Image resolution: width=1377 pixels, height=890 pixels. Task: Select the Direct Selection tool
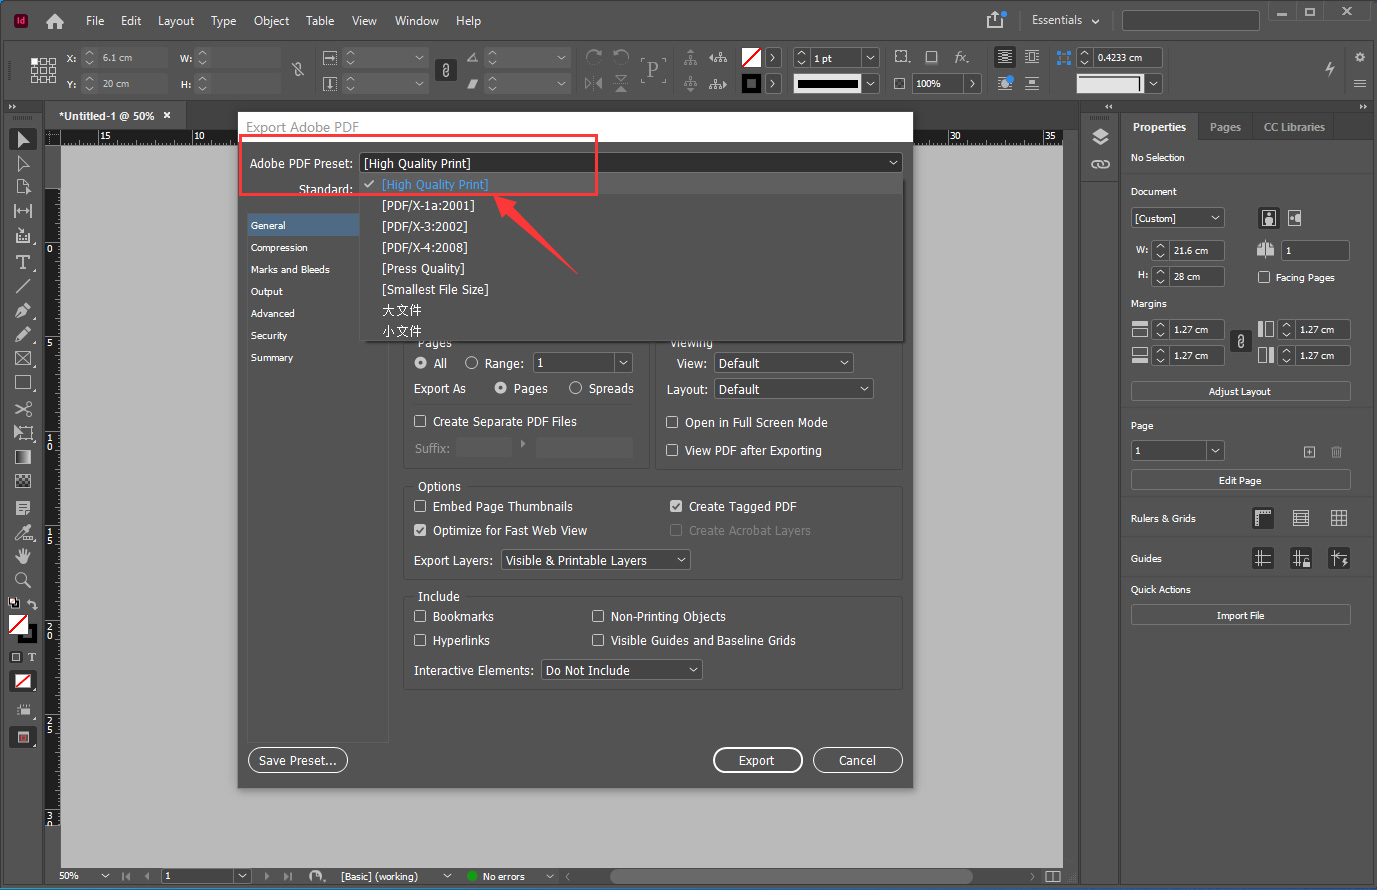pos(23,163)
